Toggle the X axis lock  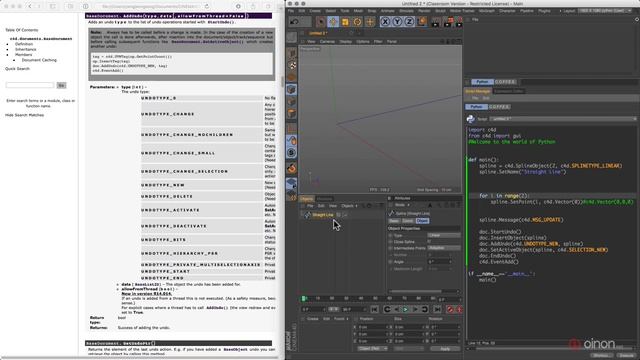click(x=385, y=21)
